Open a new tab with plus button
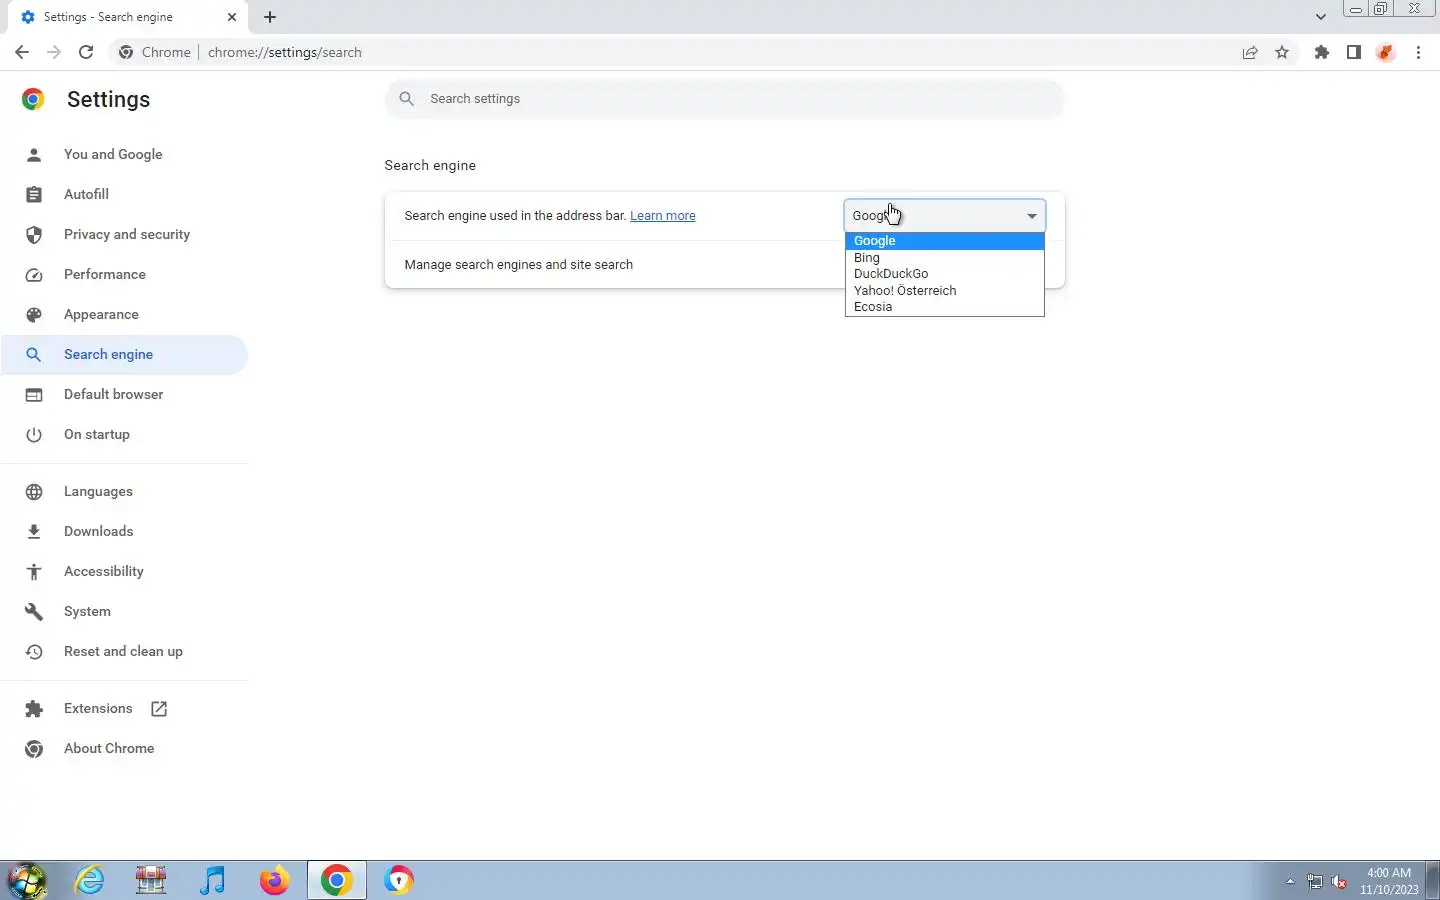Image resolution: width=1440 pixels, height=900 pixels. tap(270, 17)
